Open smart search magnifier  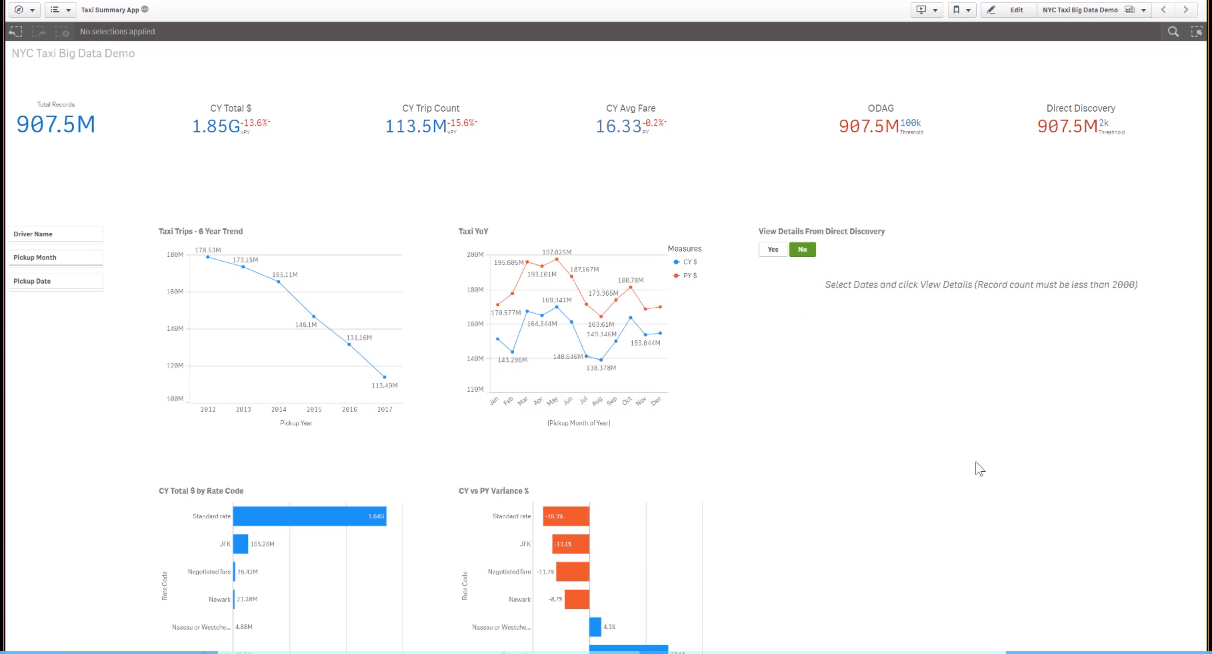[x=1174, y=32]
